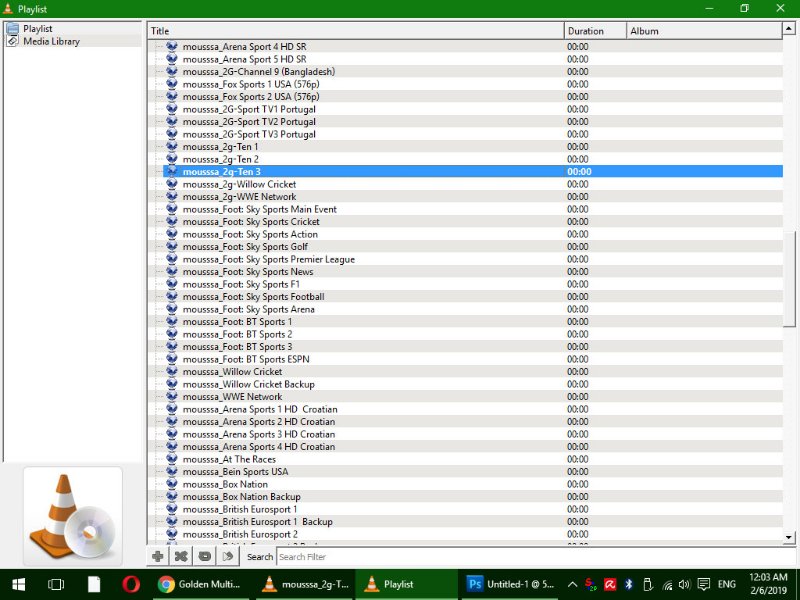Switch to Chrome Golden Multi window

[x=201, y=584]
